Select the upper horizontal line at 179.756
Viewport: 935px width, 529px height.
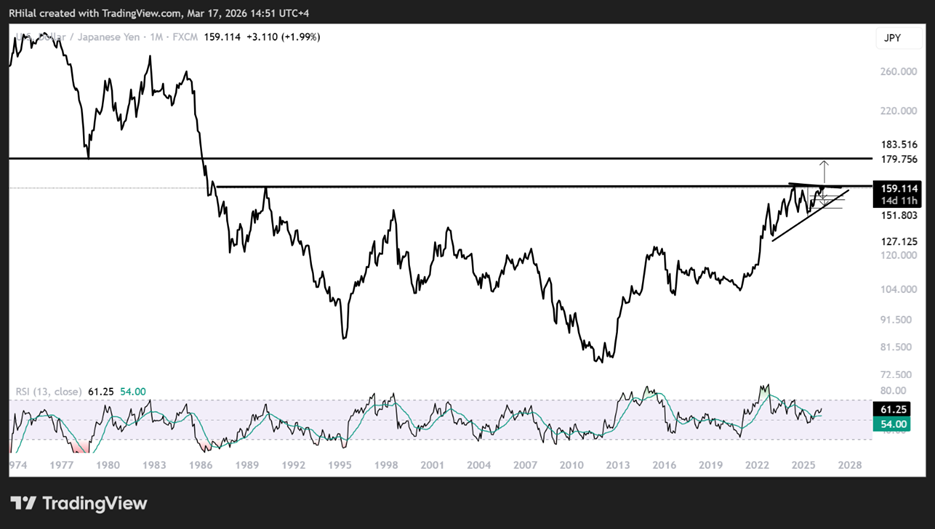click(x=440, y=159)
